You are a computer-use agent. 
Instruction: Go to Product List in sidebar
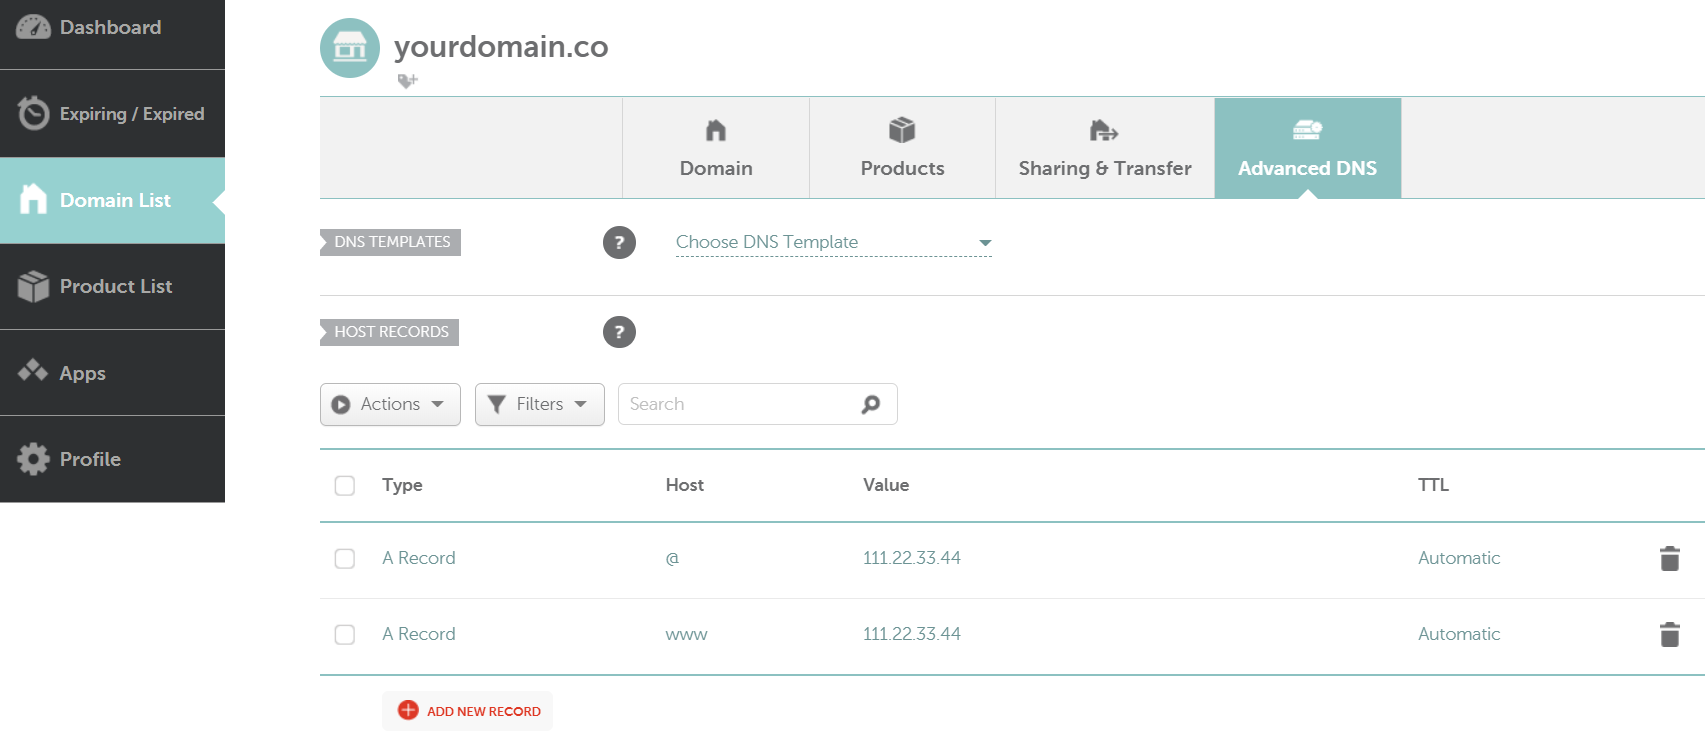(x=112, y=286)
